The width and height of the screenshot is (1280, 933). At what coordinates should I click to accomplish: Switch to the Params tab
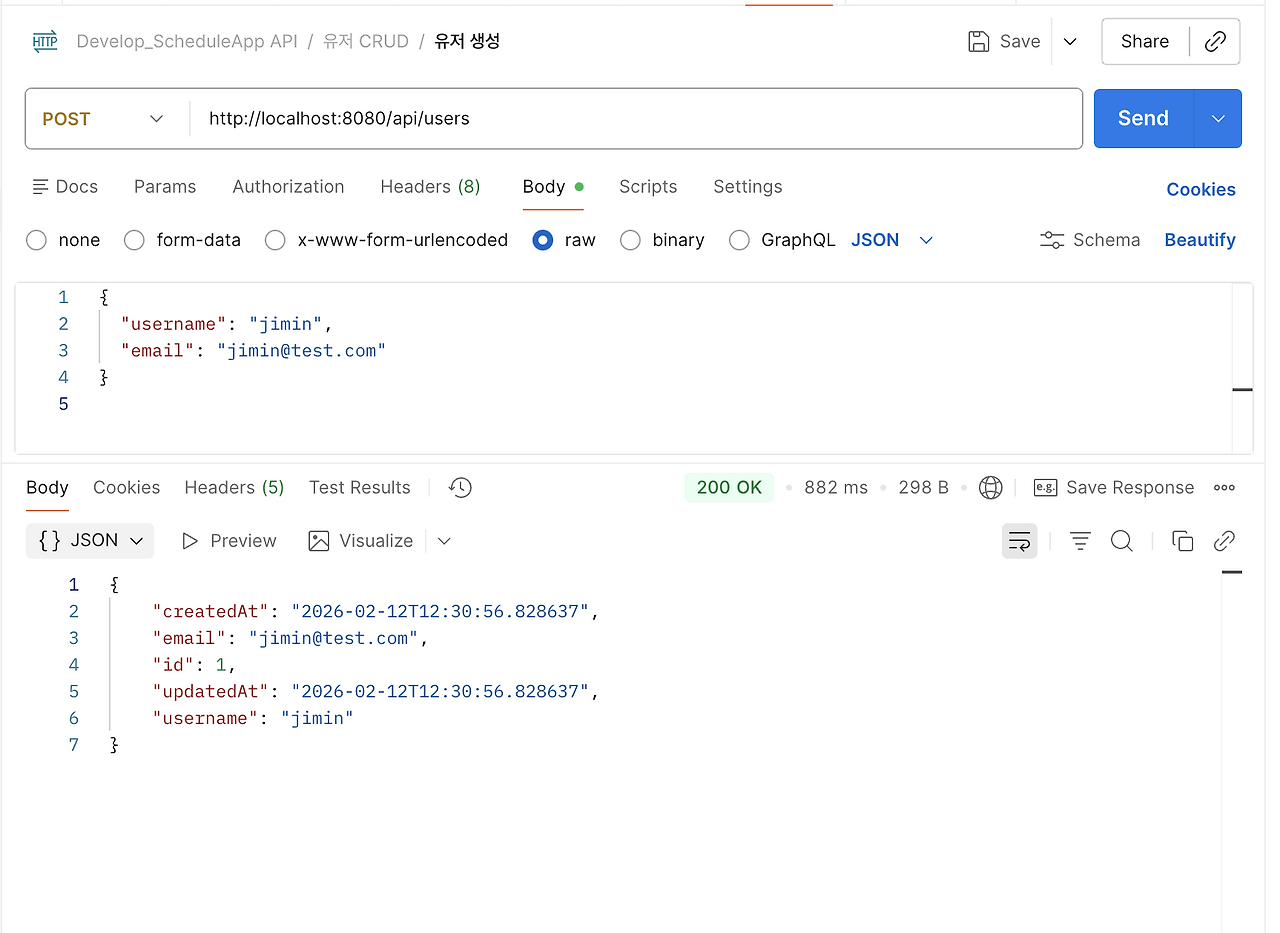165,187
